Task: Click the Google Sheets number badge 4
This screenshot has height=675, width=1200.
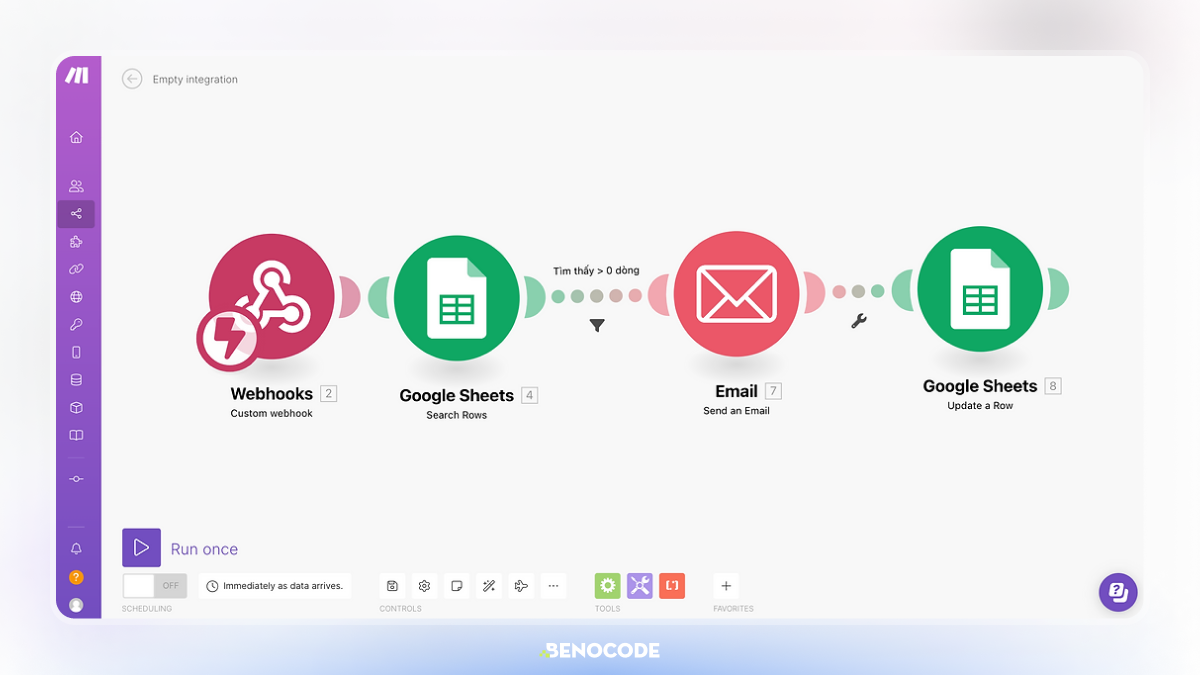Action: [530, 395]
